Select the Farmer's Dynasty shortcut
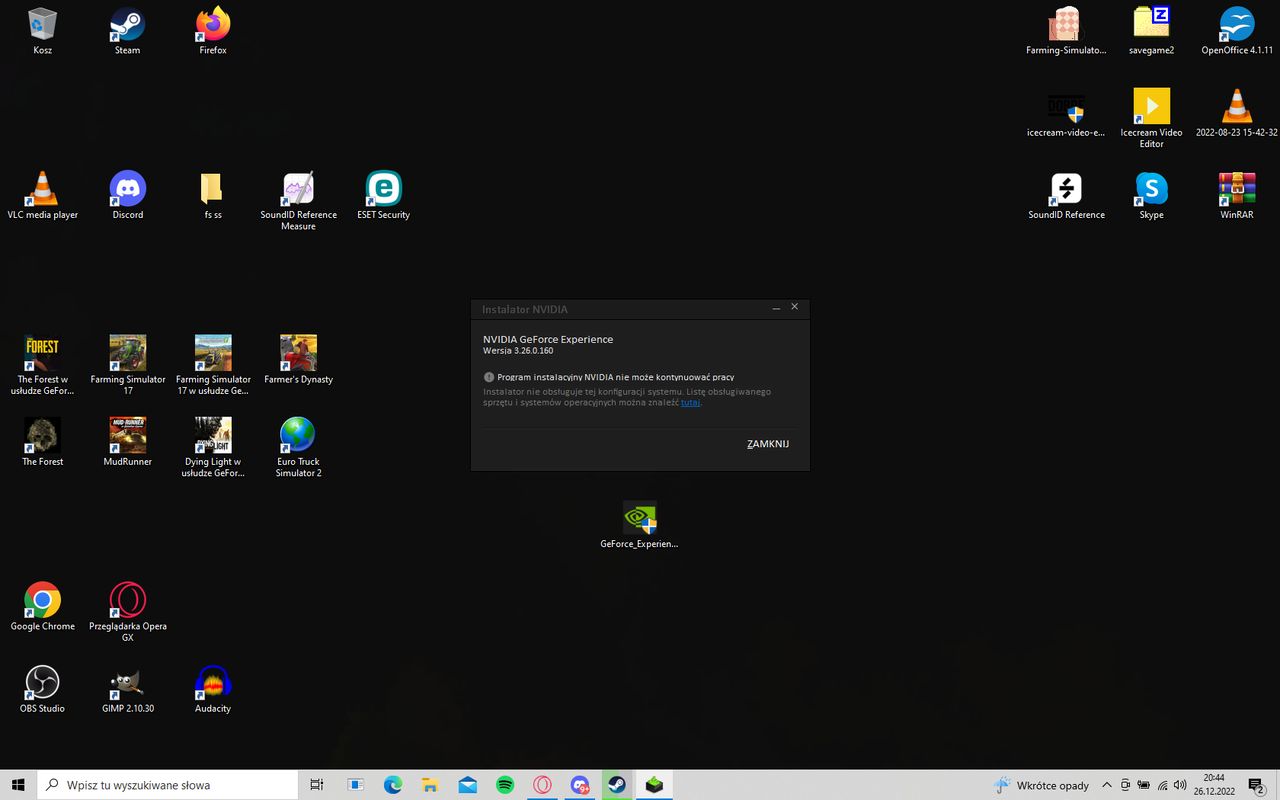 click(x=298, y=360)
